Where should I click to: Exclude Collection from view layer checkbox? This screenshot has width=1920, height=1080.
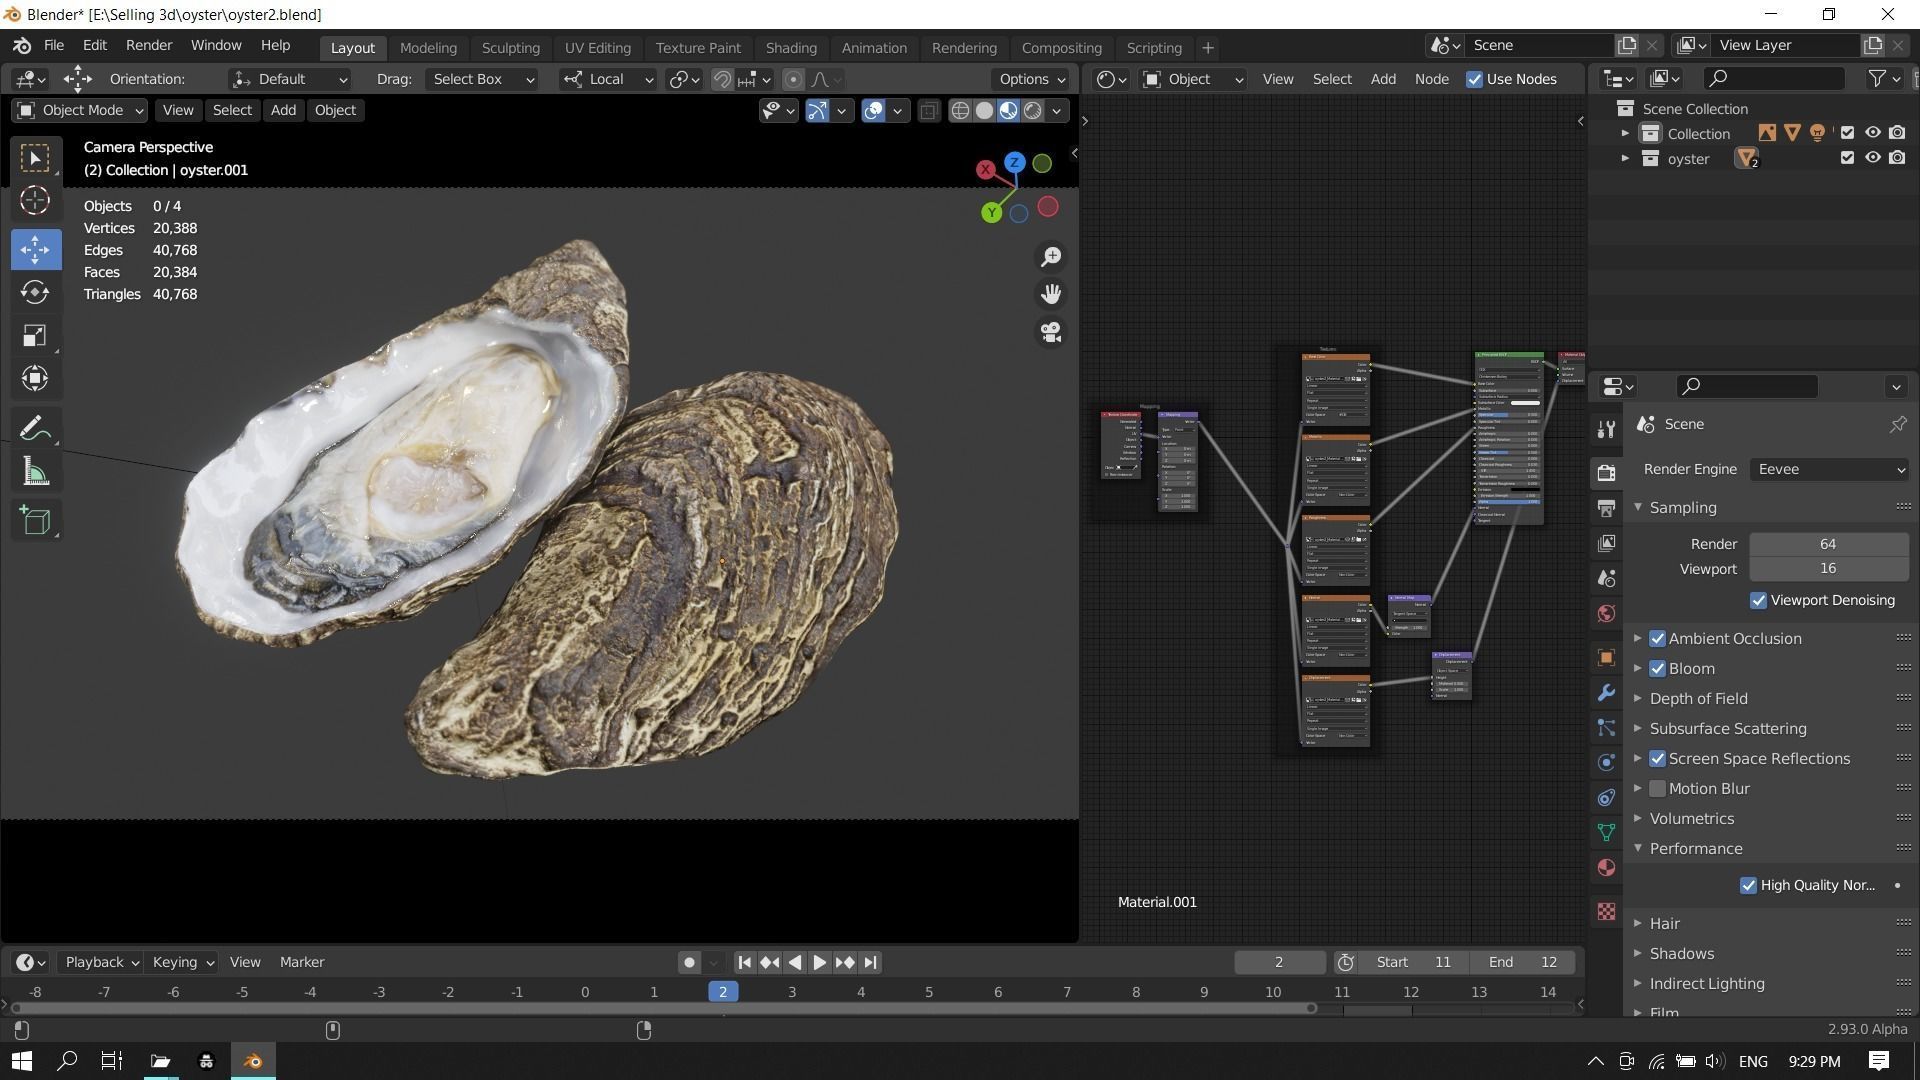point(1847,133)
